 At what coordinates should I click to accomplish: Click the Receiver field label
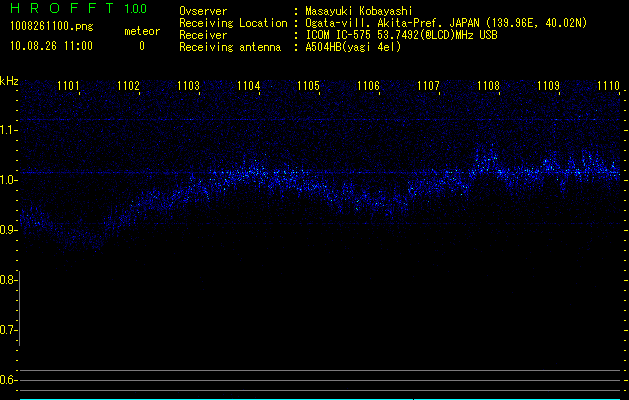(203, 35)
